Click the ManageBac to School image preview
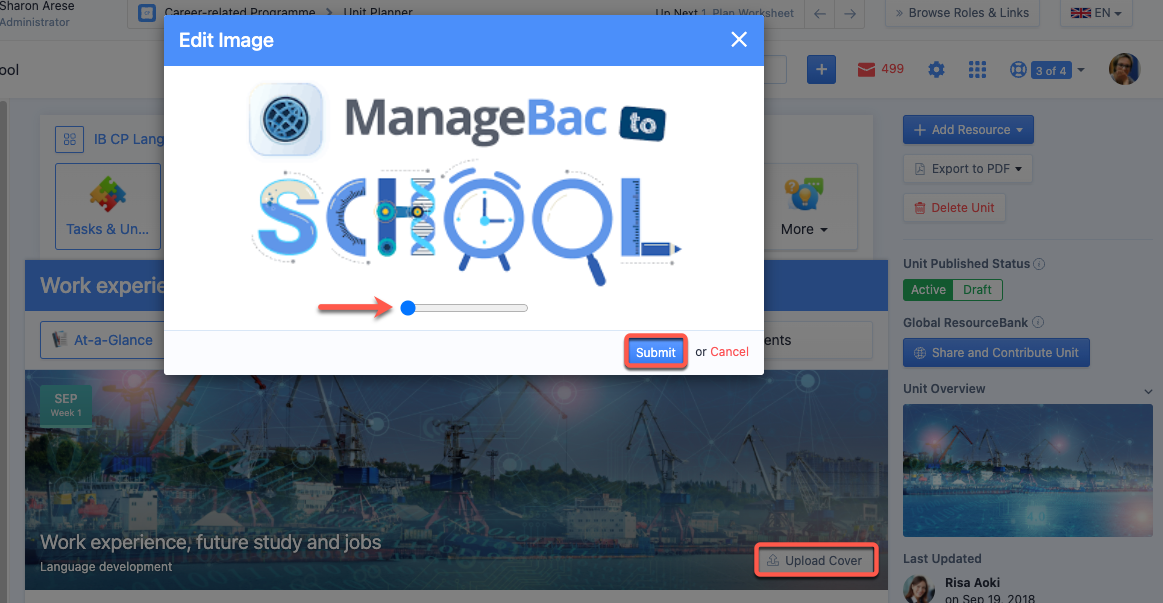 (x=464, y=183)
